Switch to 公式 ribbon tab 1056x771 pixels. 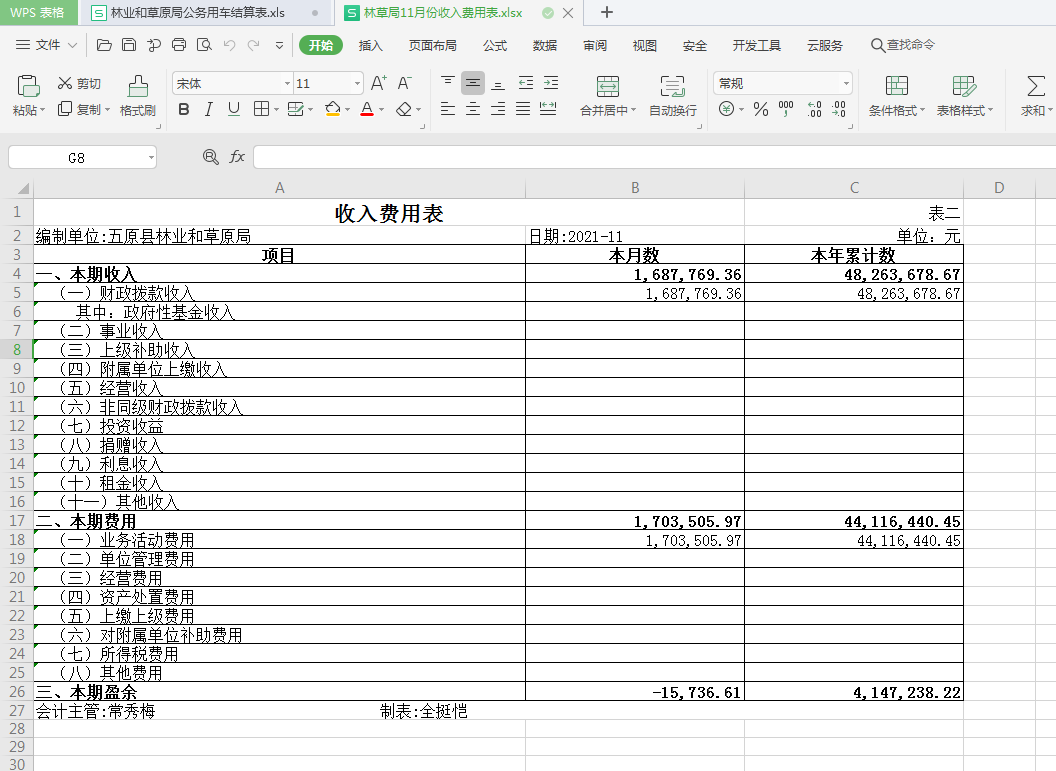[x=495, y=45]
